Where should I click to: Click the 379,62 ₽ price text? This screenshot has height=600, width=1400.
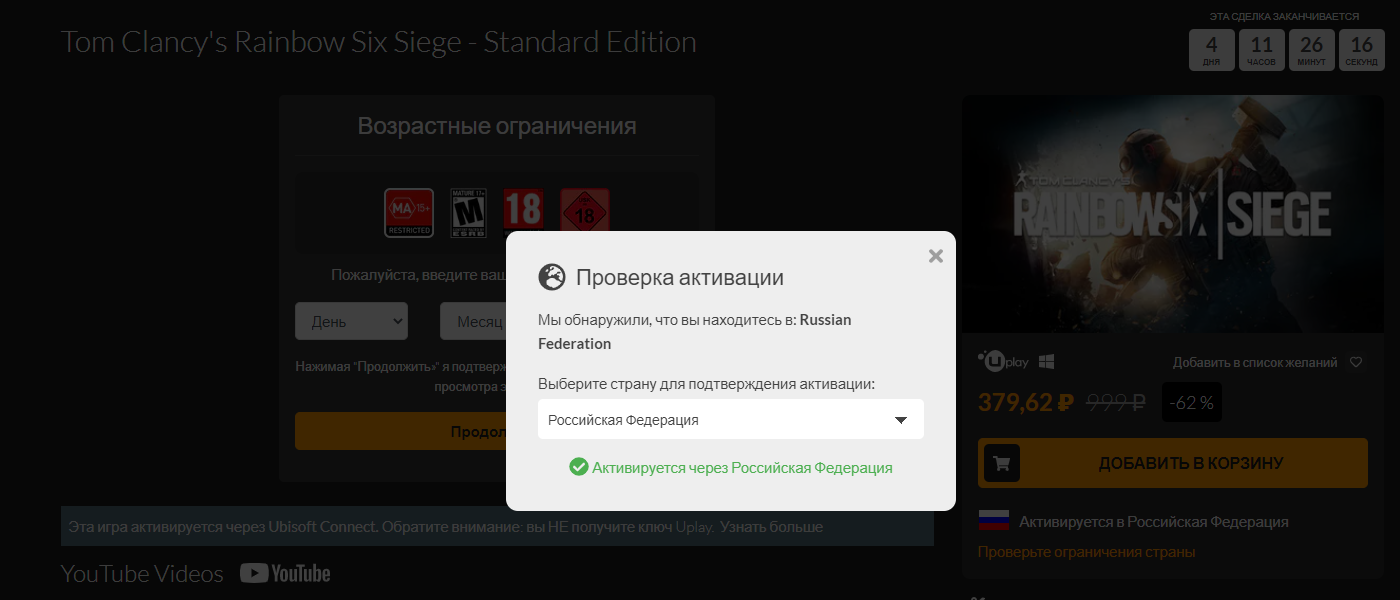1026,403
